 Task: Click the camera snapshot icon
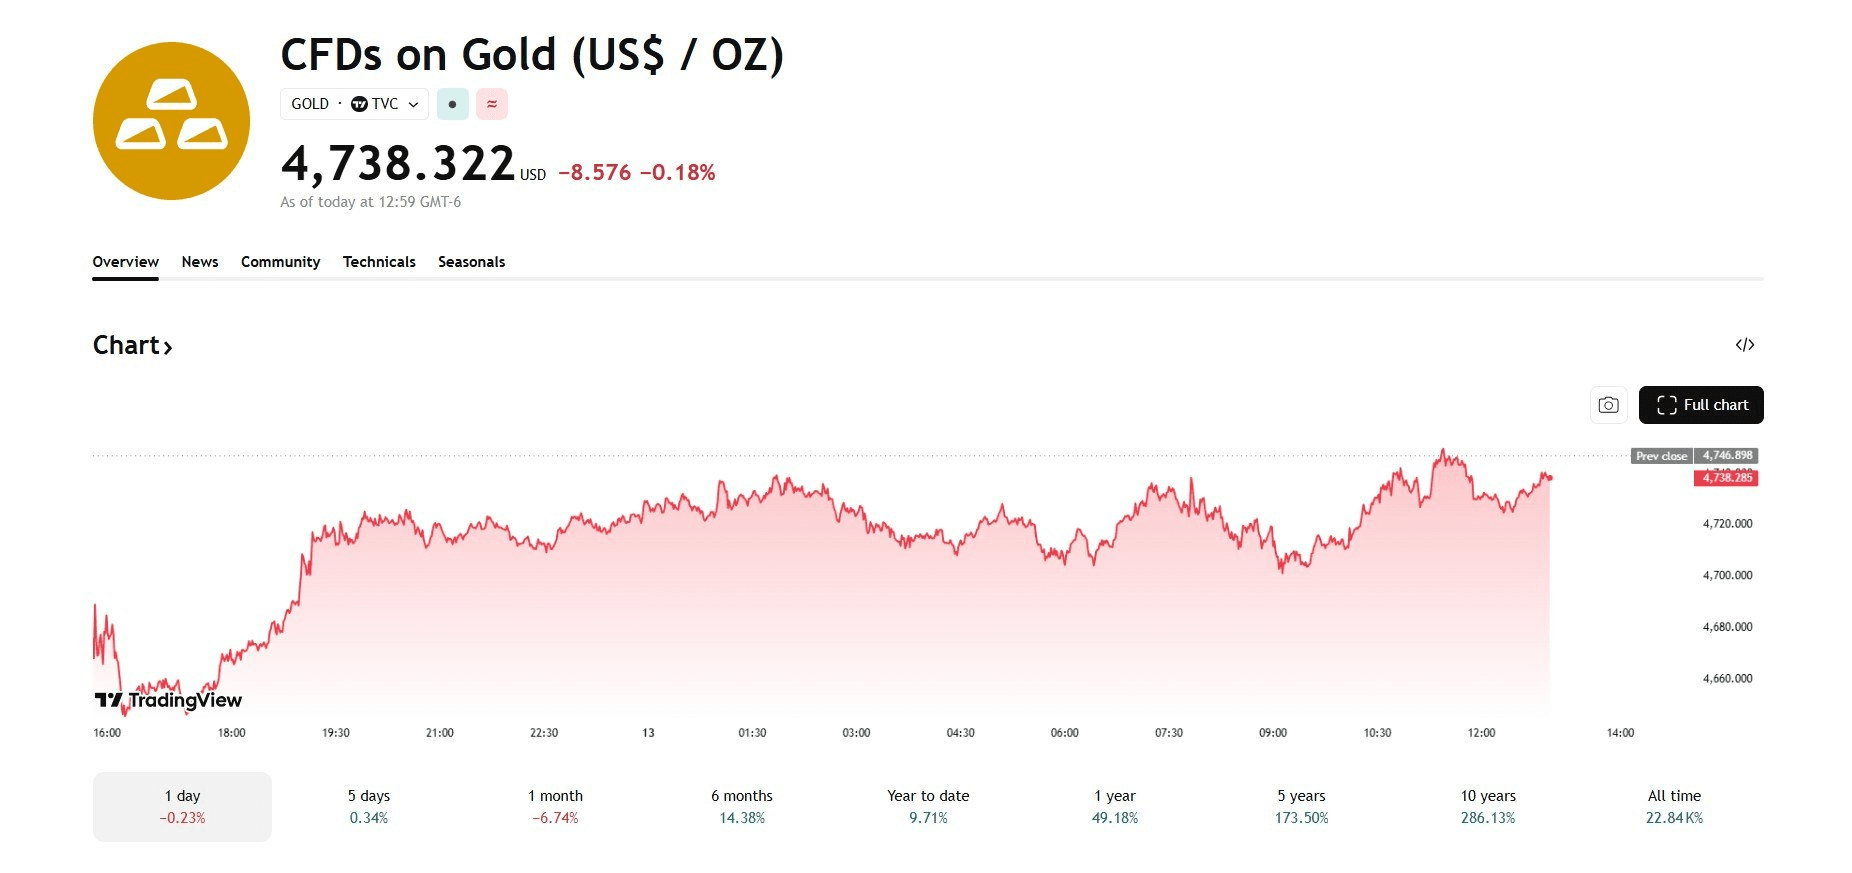(1608, 405)
